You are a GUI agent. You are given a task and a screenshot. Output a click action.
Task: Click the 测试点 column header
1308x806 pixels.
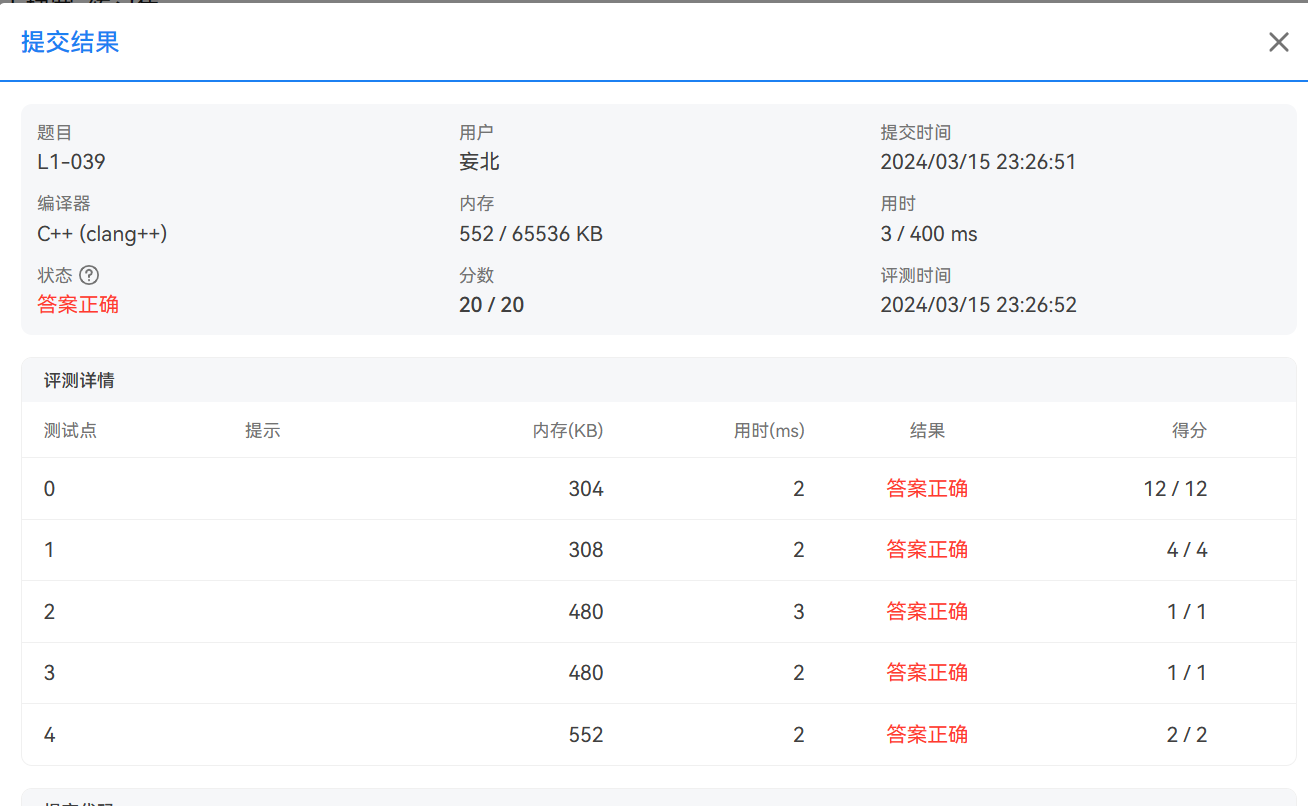[x=70, y=431]
